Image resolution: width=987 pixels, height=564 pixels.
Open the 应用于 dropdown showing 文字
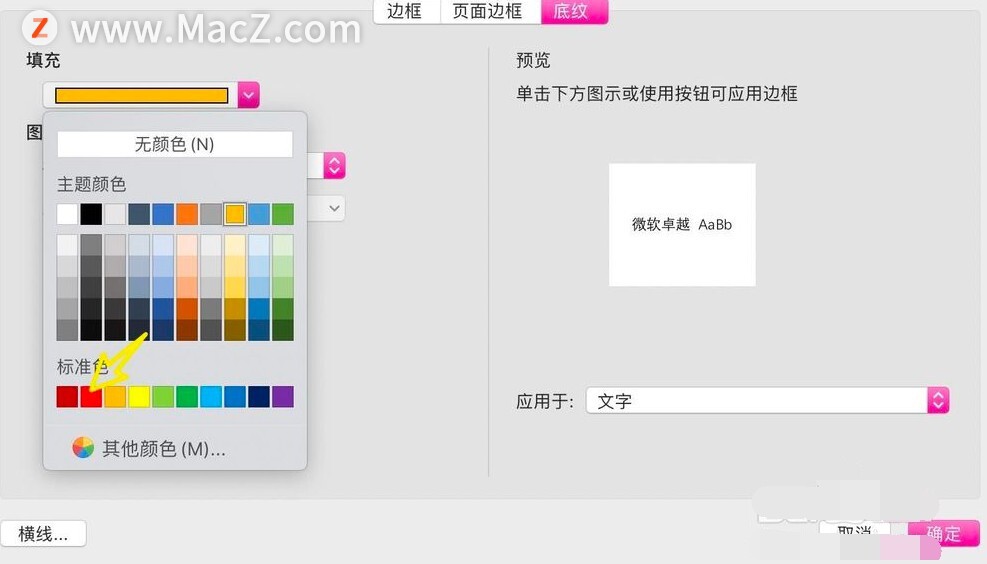[767, 400]
